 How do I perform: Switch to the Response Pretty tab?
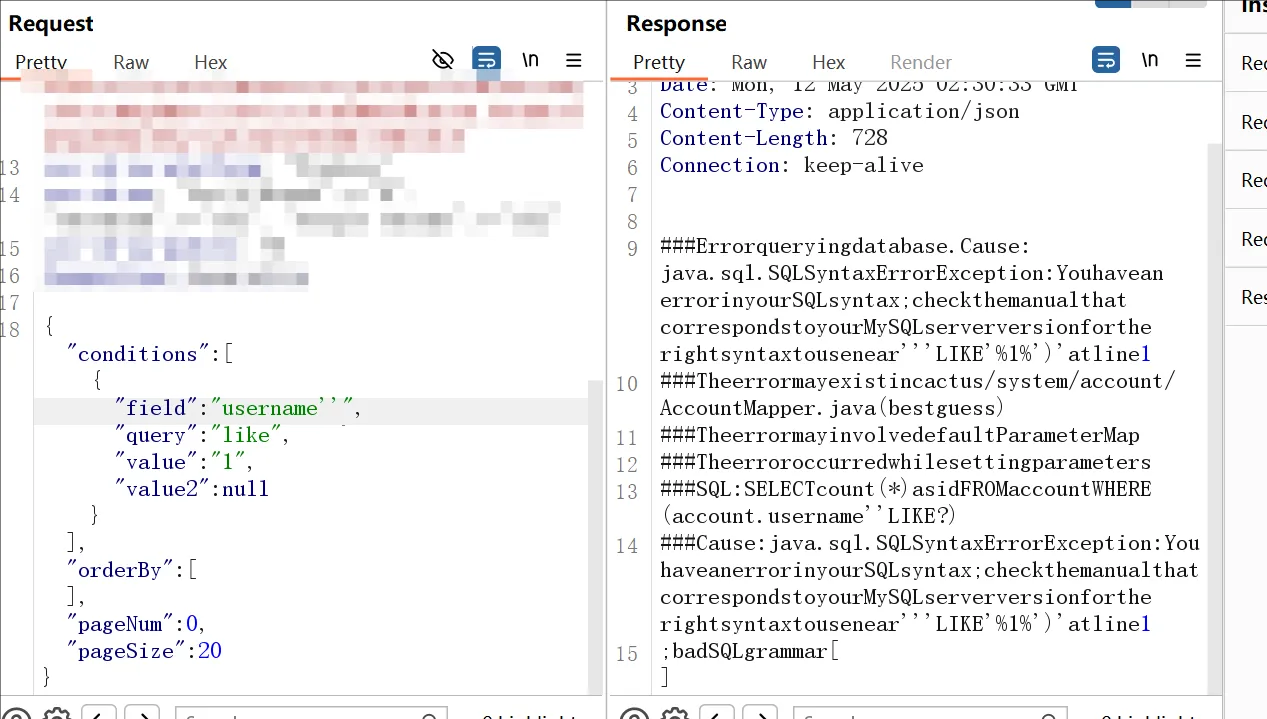tap(659, 62)
